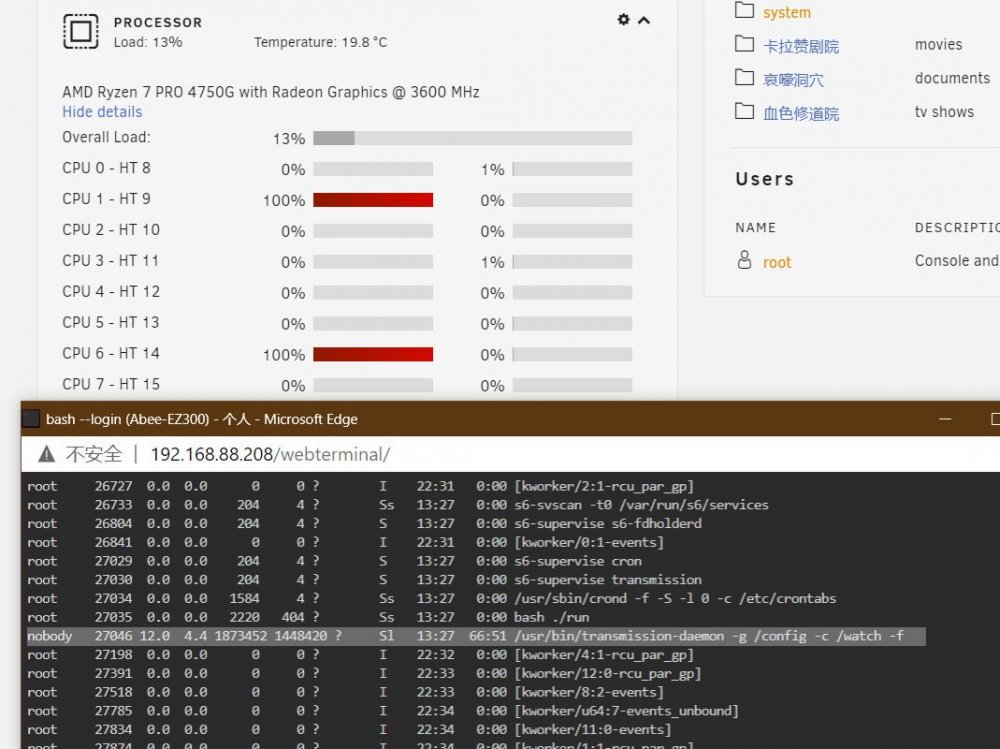Click user icon beside root

click(744, 260)
